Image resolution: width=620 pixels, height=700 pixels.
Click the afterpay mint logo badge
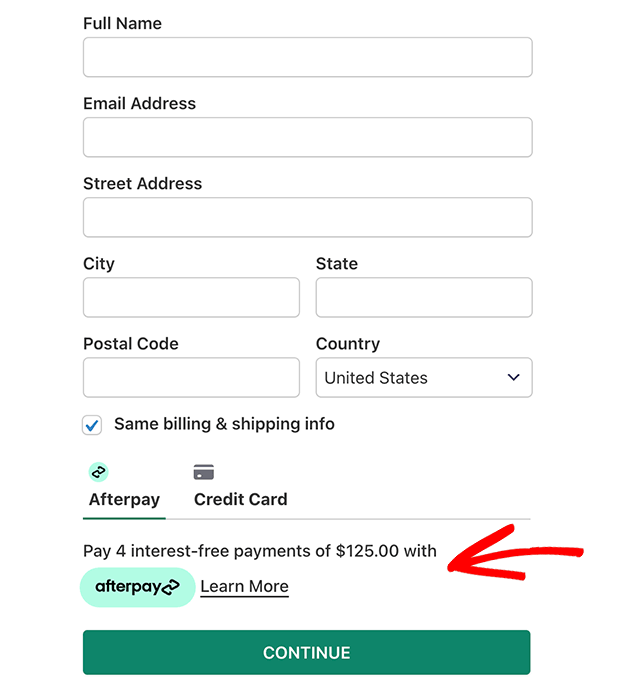coord(137,587)
